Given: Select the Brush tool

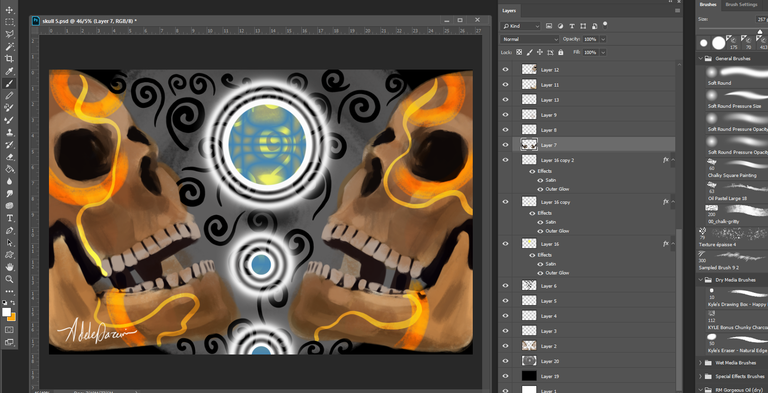Looking at the screenshot, I should coord(9,83).
